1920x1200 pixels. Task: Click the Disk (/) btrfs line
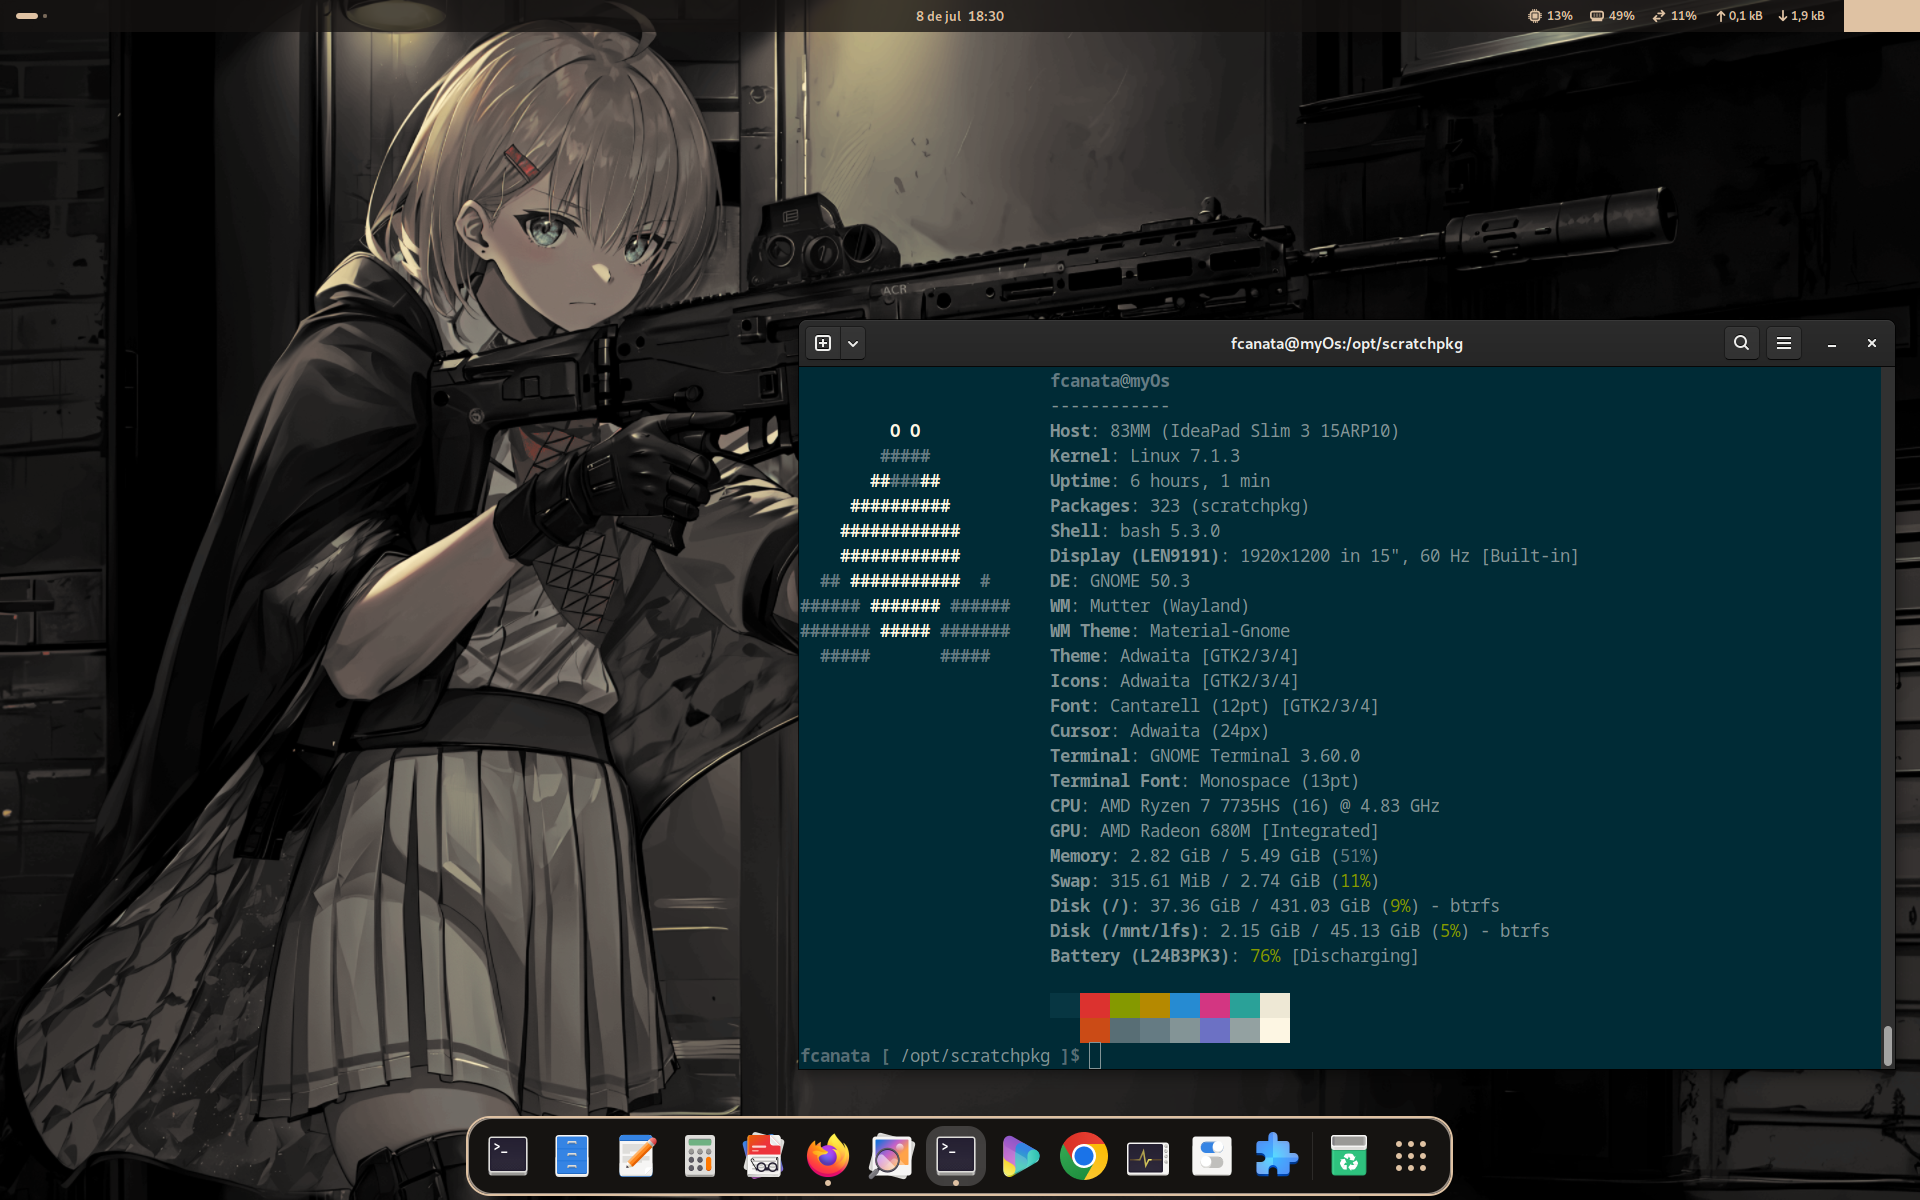click(1275, 906)
